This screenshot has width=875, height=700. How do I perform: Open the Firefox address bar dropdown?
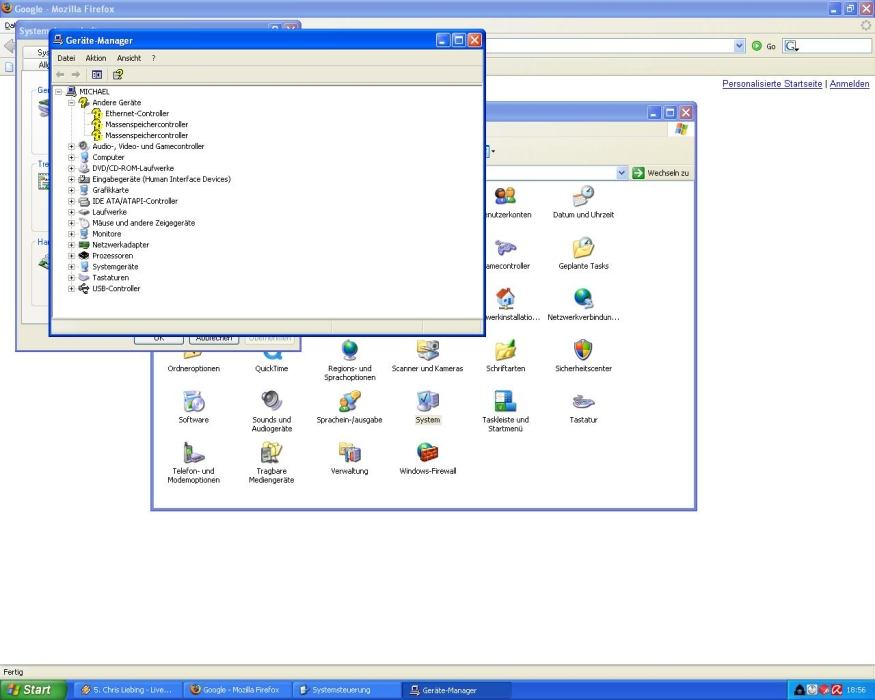click(x=739, y=46)
